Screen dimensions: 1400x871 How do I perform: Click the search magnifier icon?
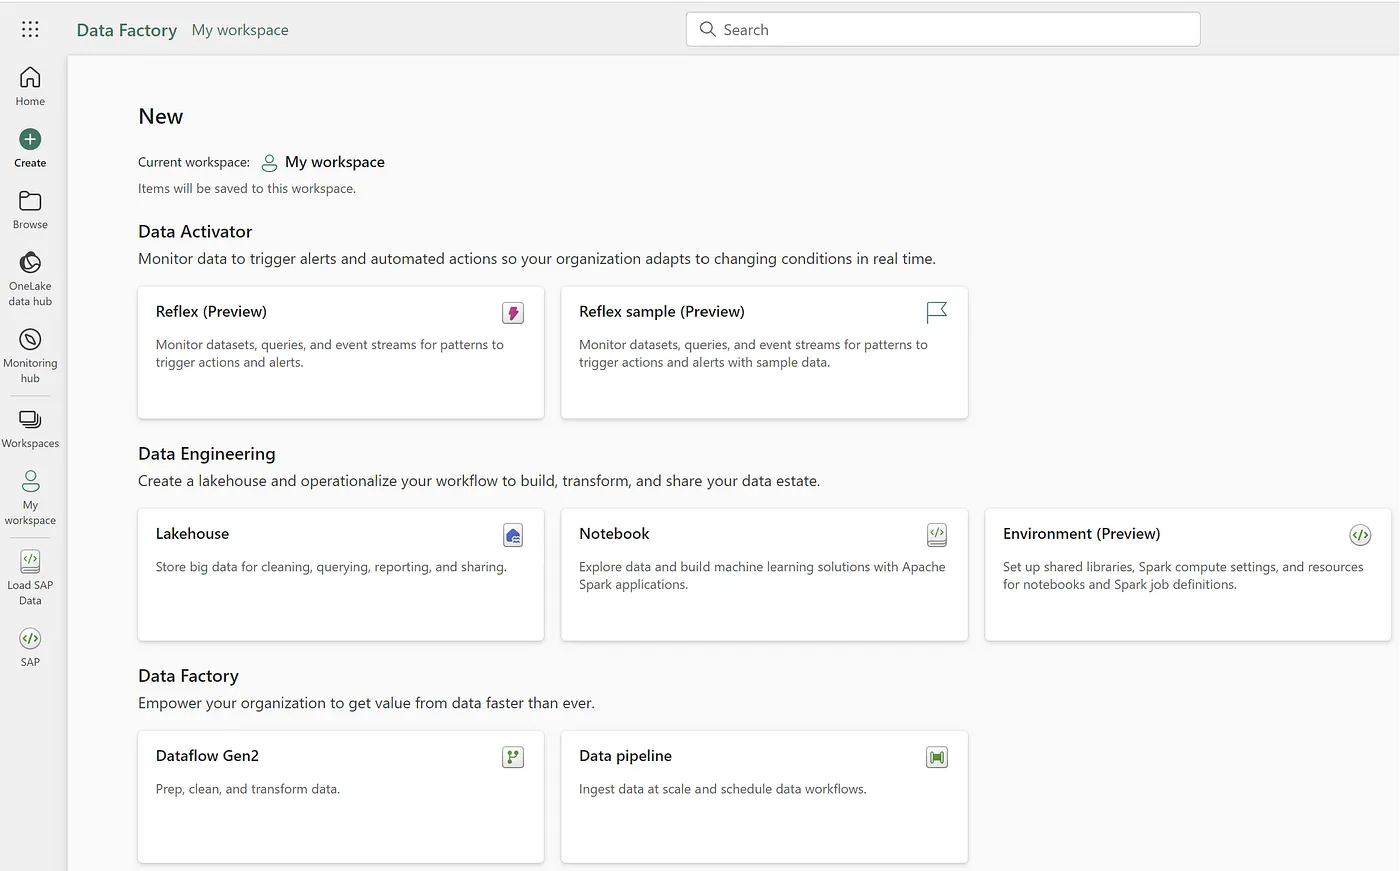[x=708, y=29]
